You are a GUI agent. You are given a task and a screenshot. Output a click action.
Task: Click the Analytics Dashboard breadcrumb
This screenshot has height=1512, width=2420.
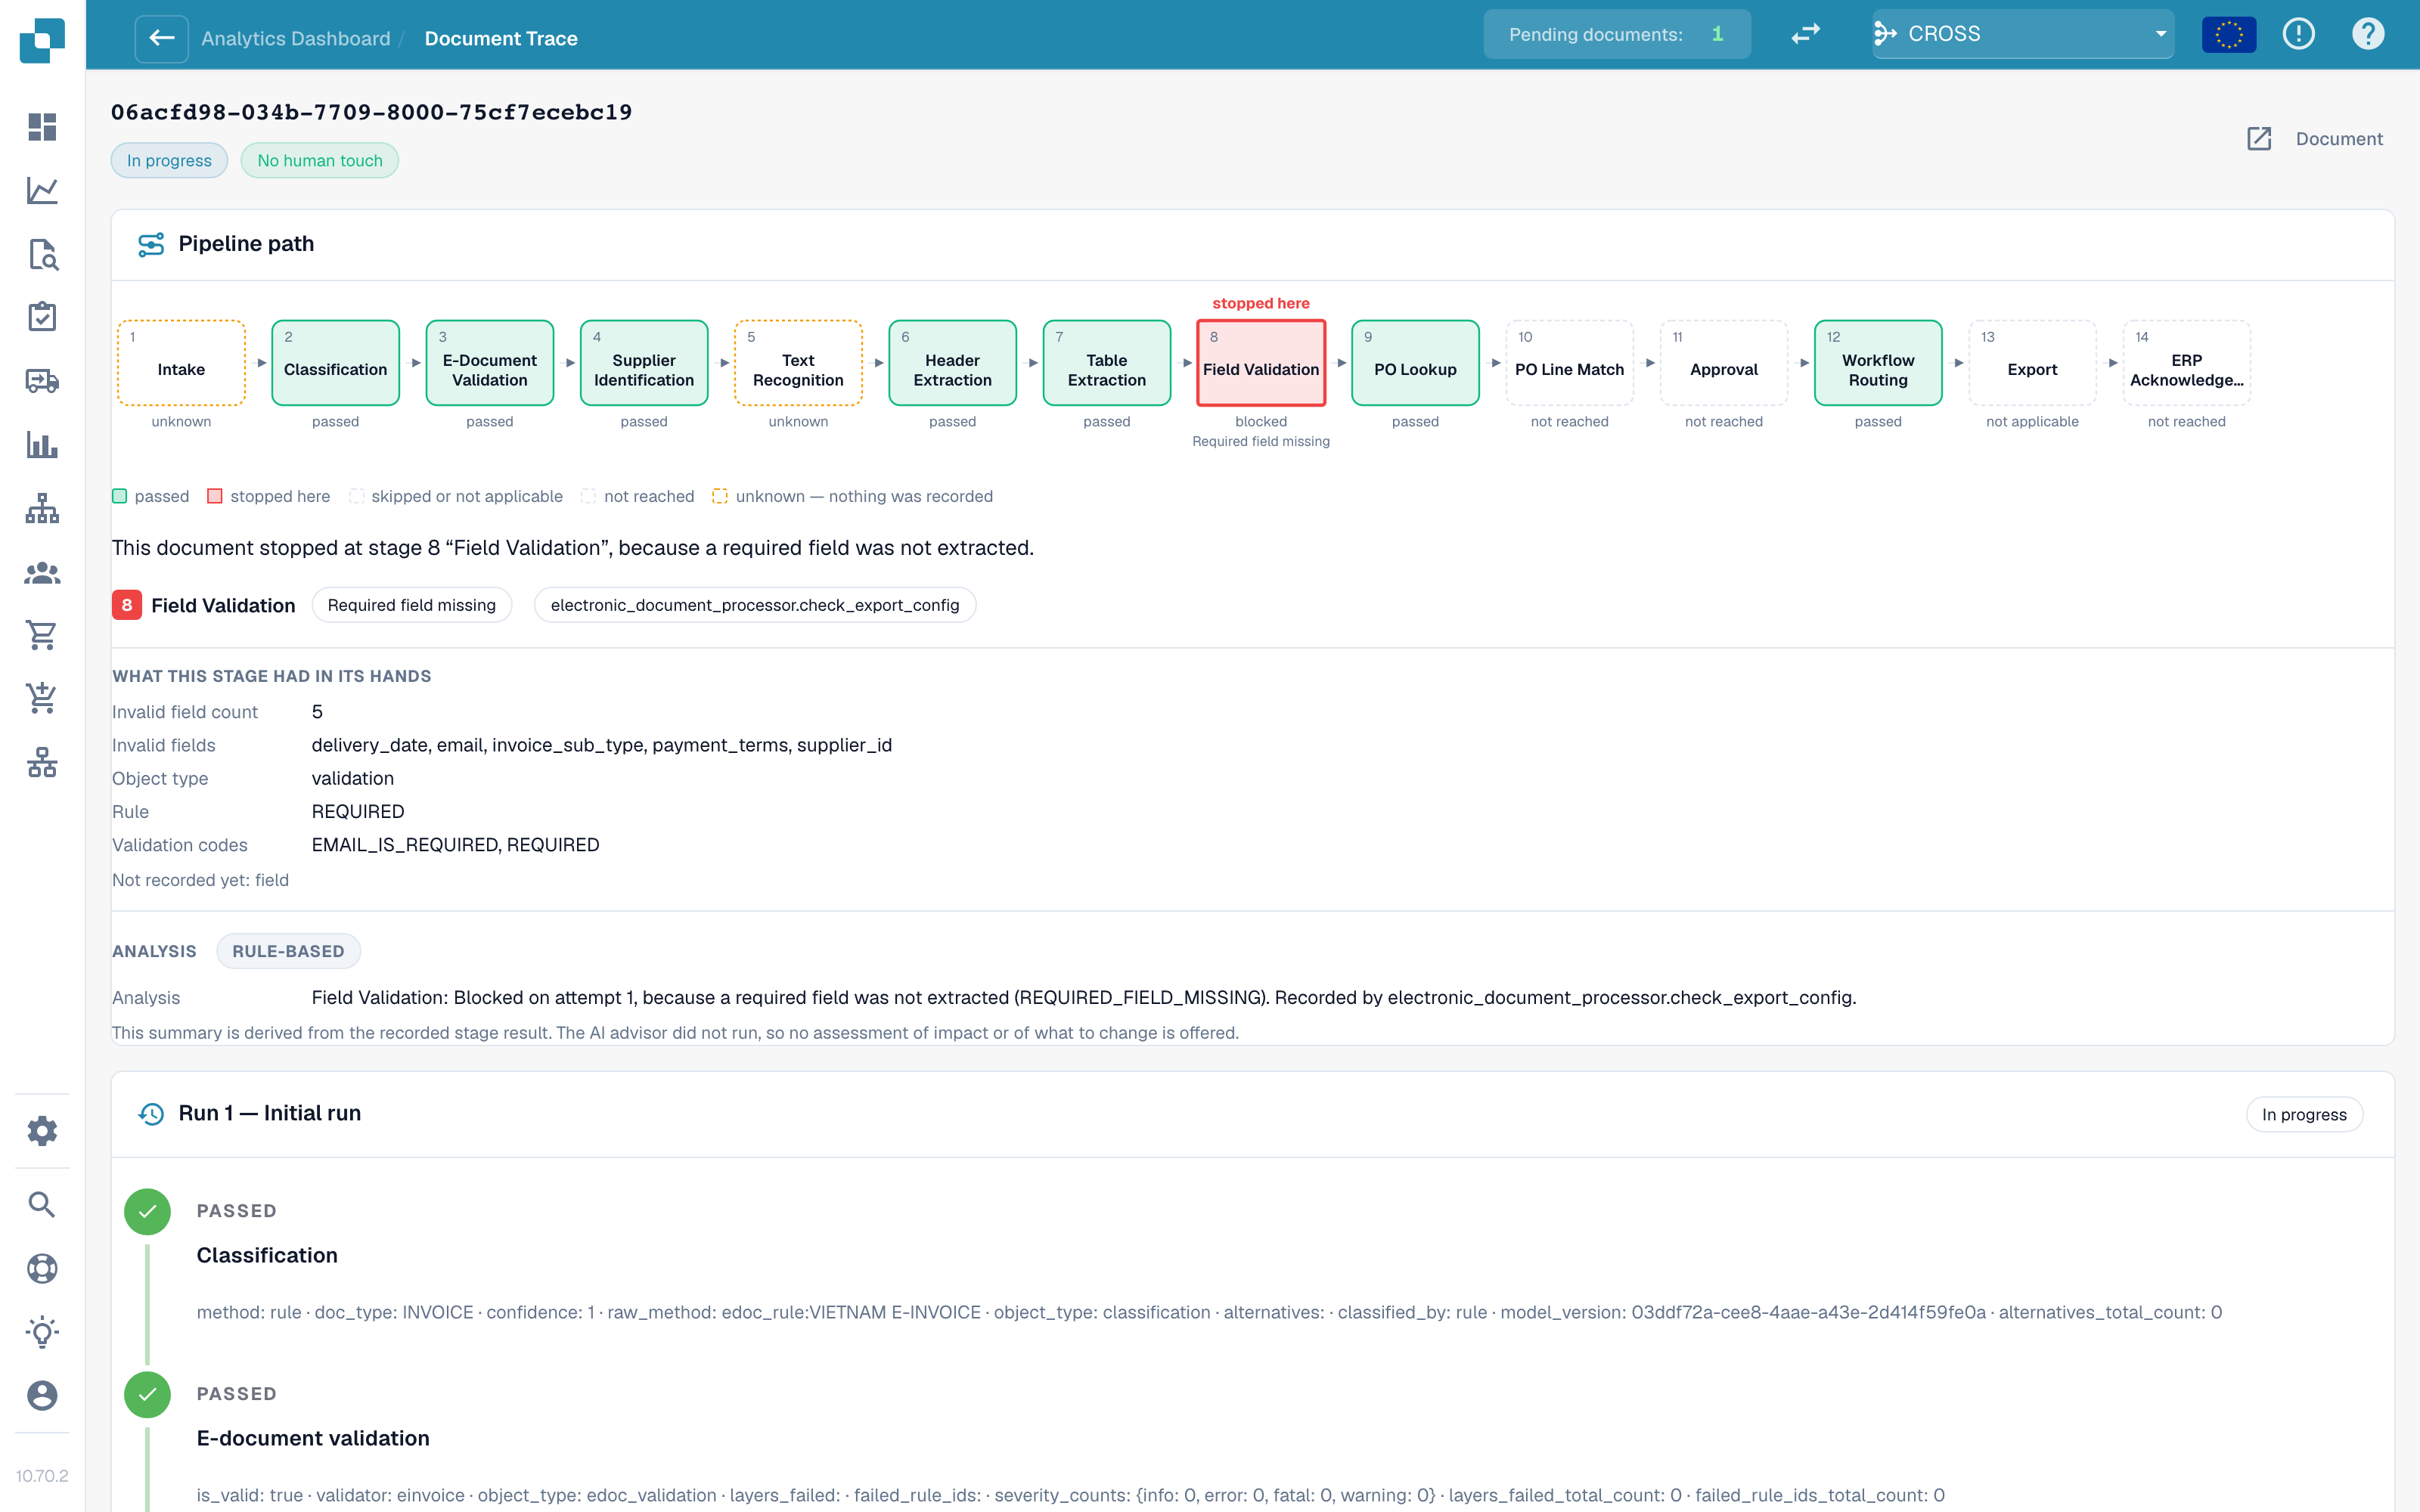click(x=296, y=38)
